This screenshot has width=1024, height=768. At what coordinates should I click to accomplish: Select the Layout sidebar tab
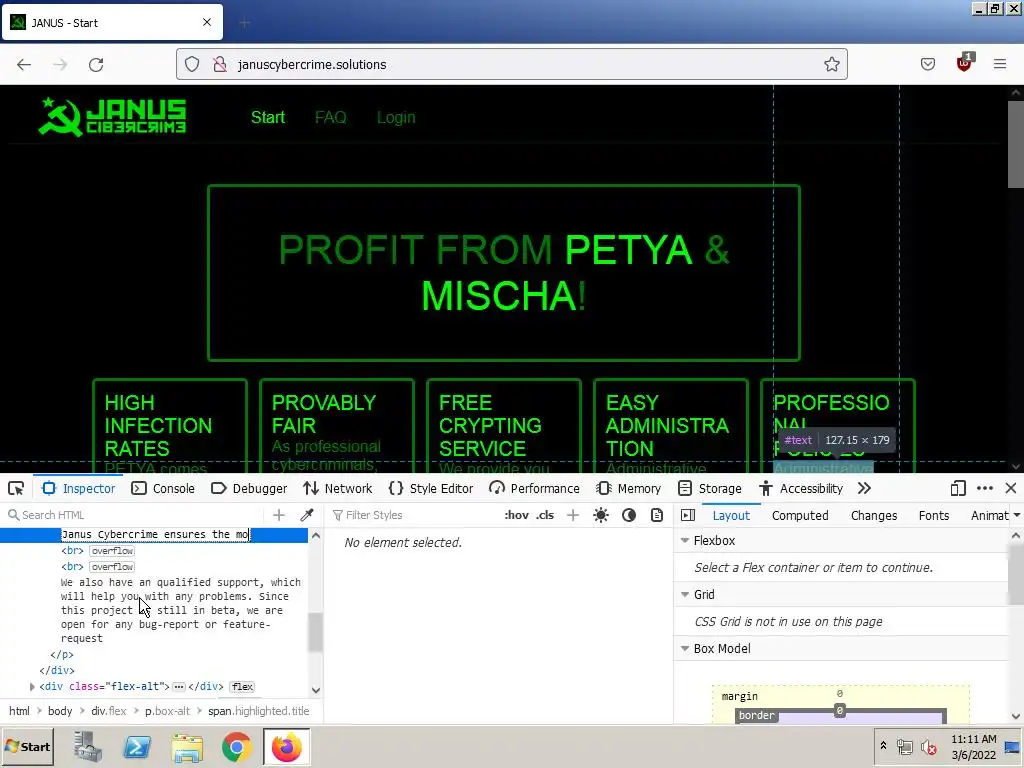[x=731, y=515]
